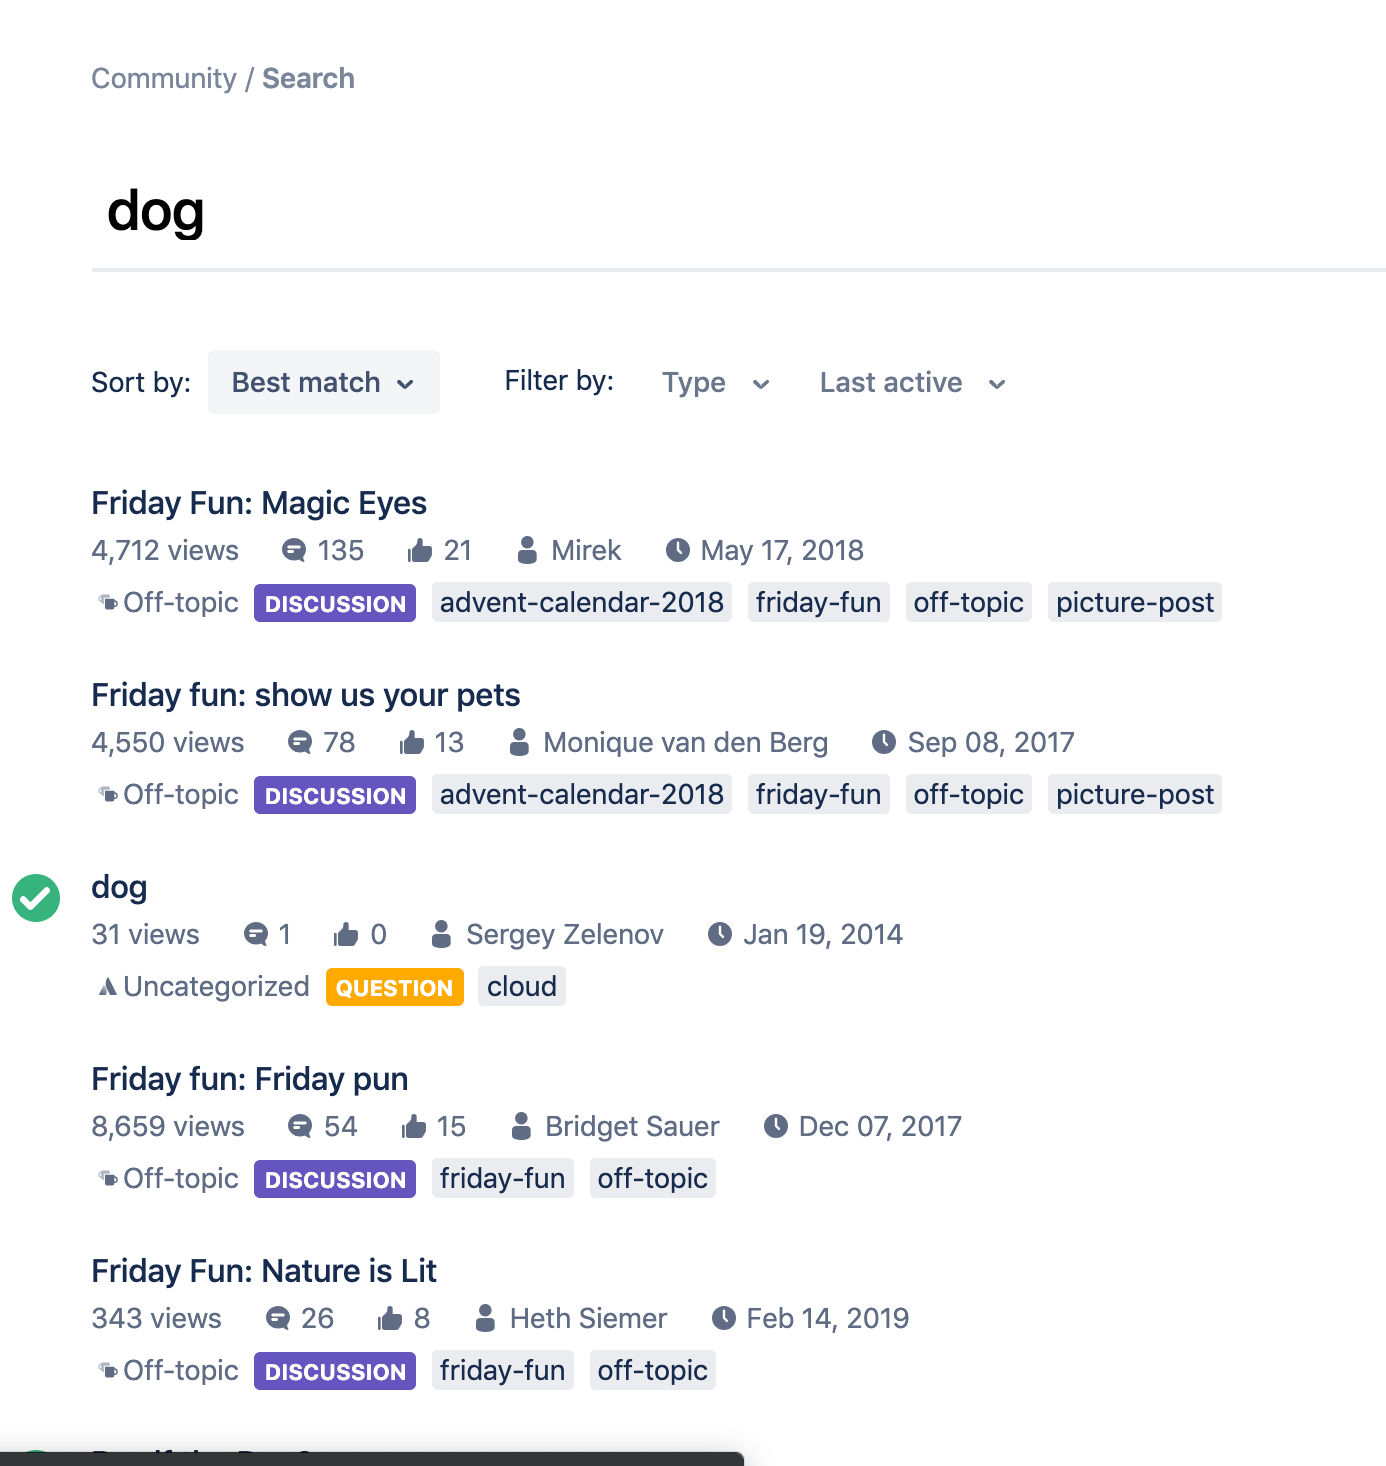Open the Best match sort dropdown
This screenshot has width=1386, height=1466.
tap(323, 382)
